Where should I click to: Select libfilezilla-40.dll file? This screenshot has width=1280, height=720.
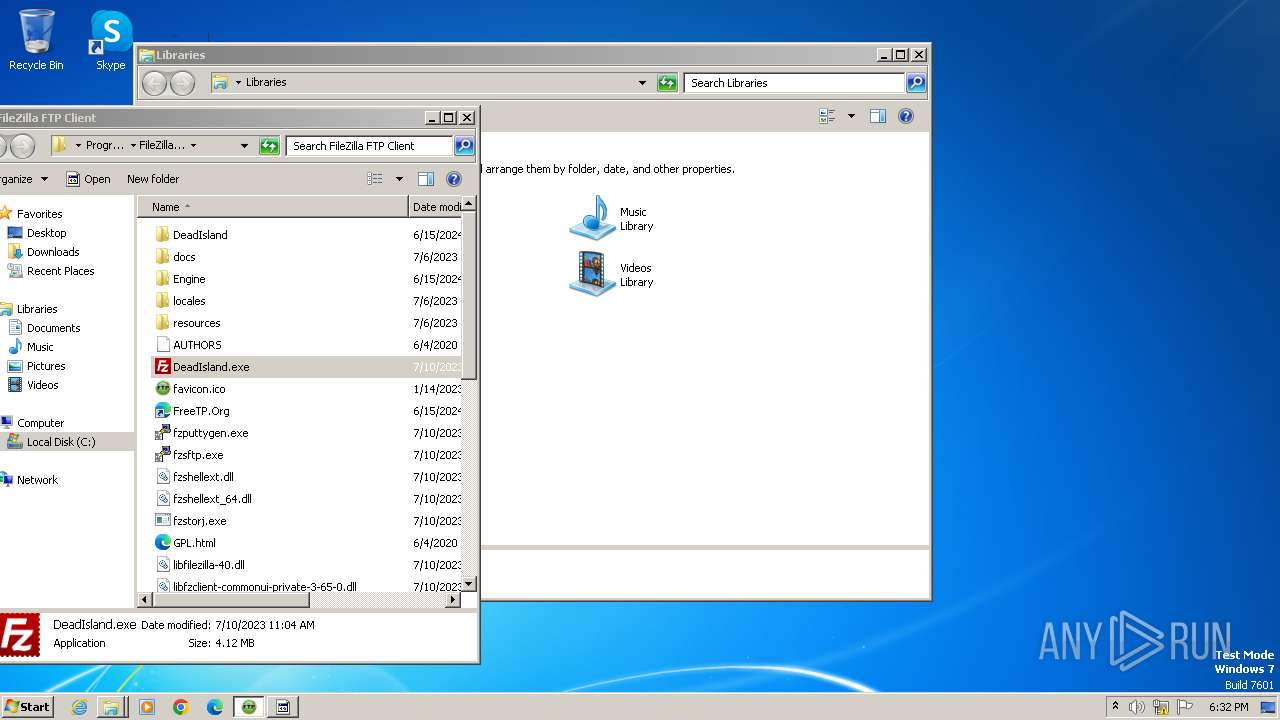tap(208, 565)
